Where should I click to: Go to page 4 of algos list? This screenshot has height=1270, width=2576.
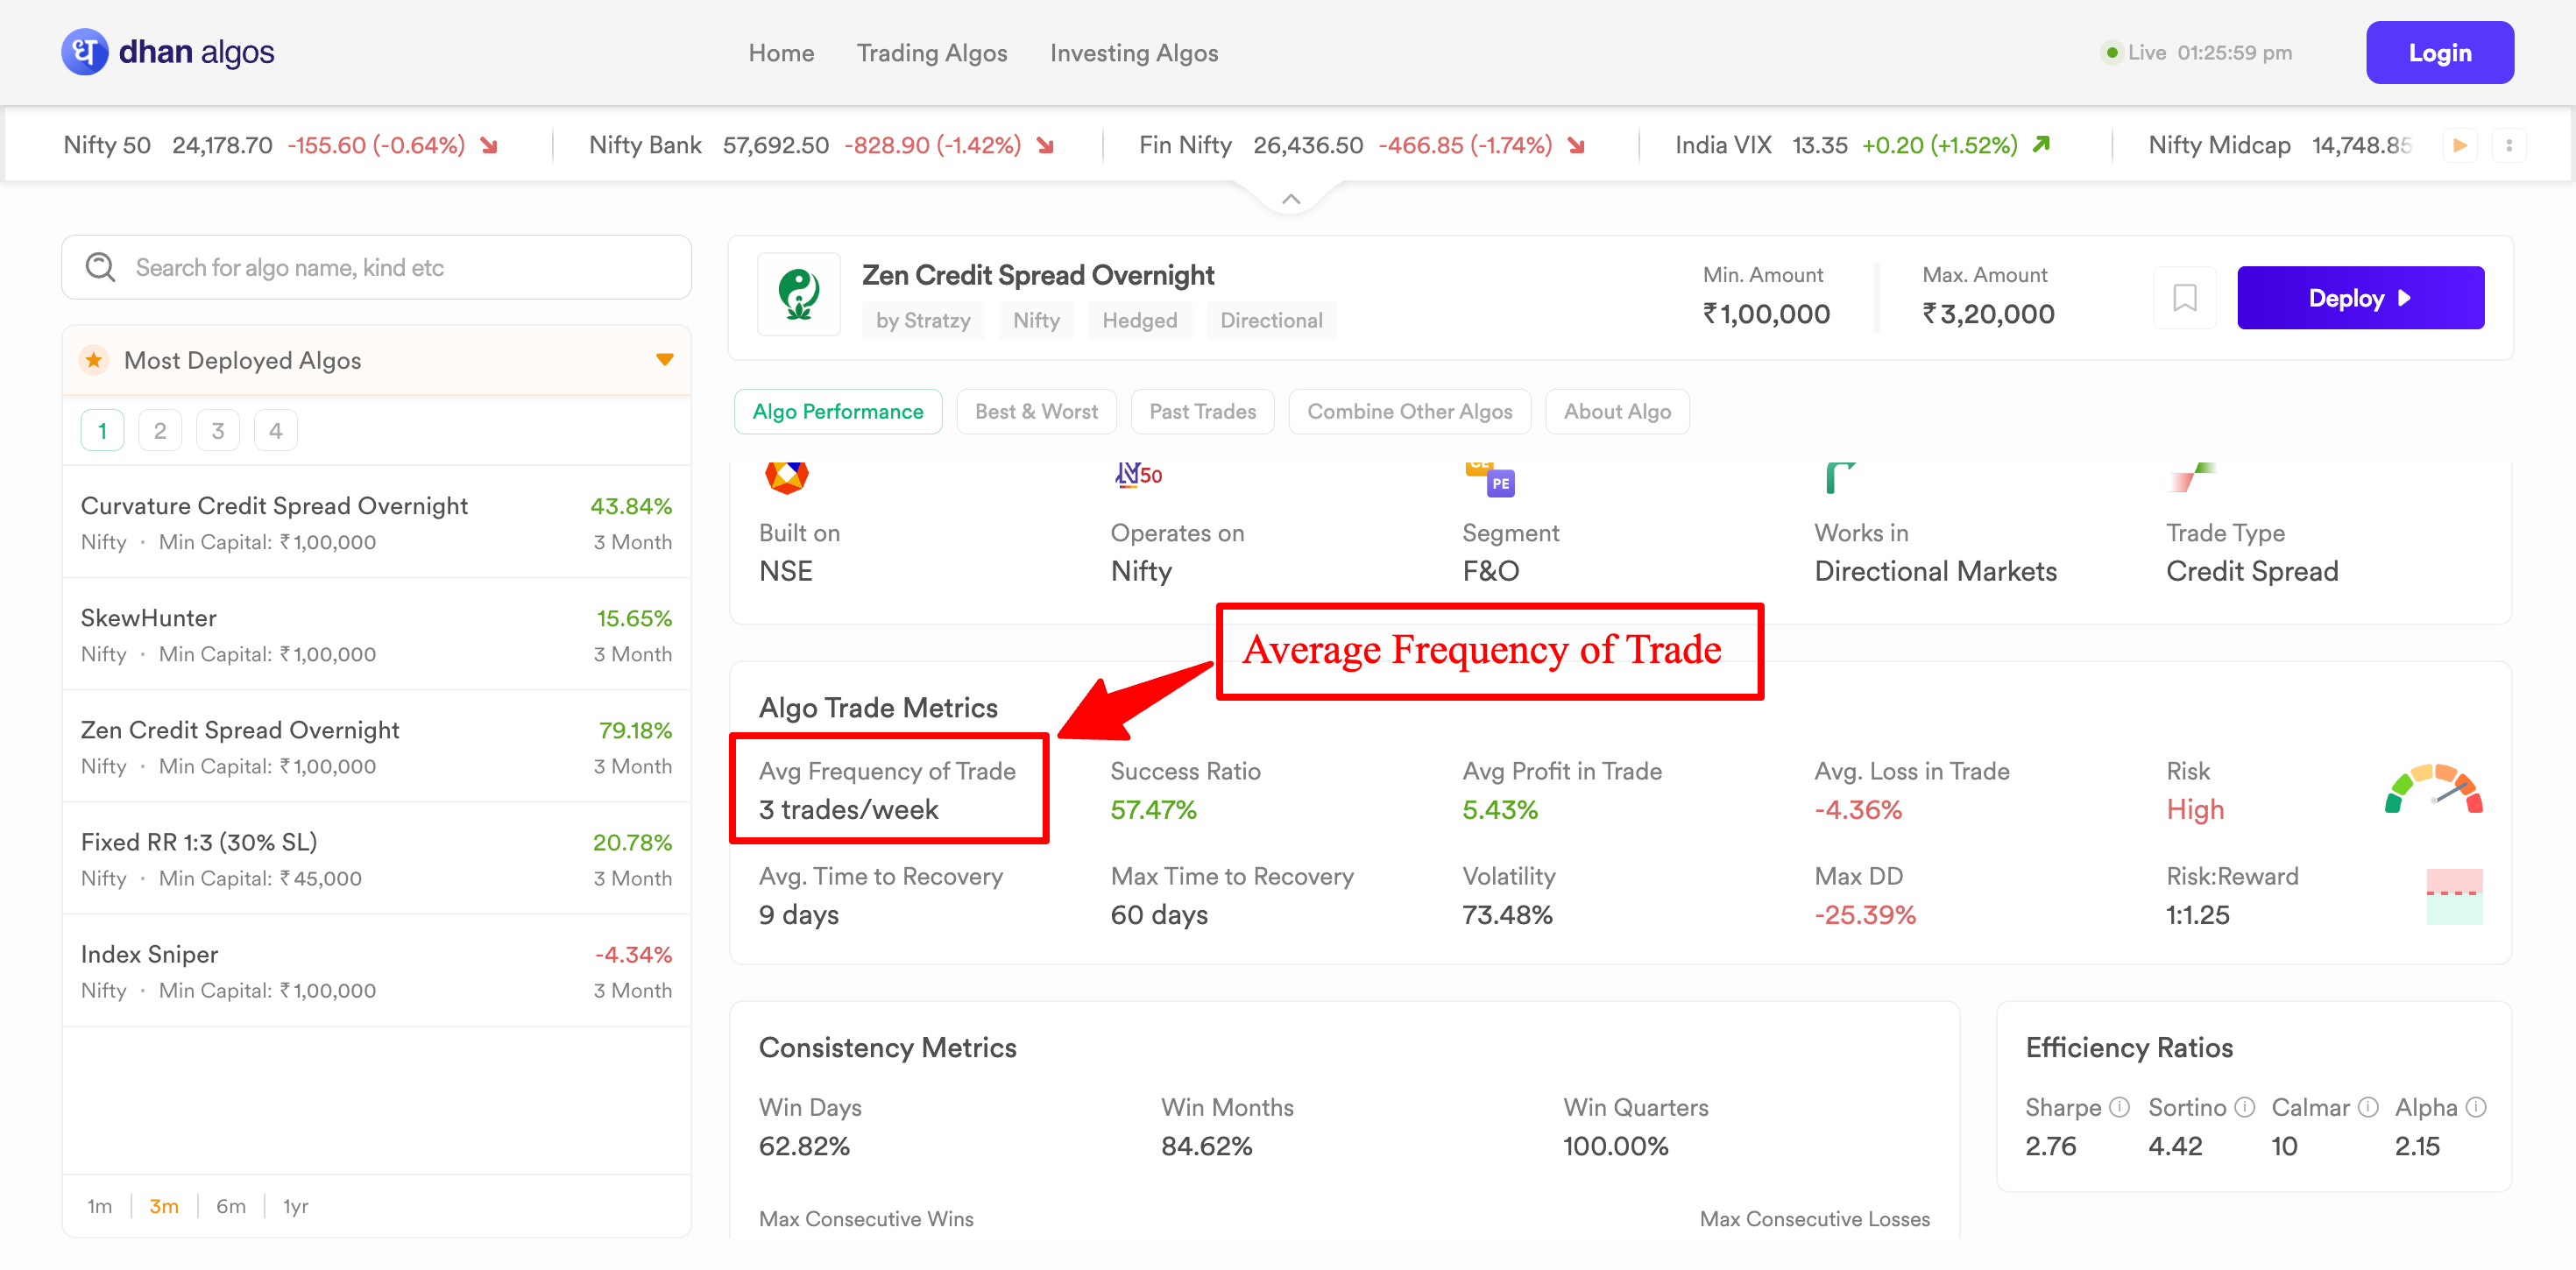pyautogui.click(x=276, y=431)
